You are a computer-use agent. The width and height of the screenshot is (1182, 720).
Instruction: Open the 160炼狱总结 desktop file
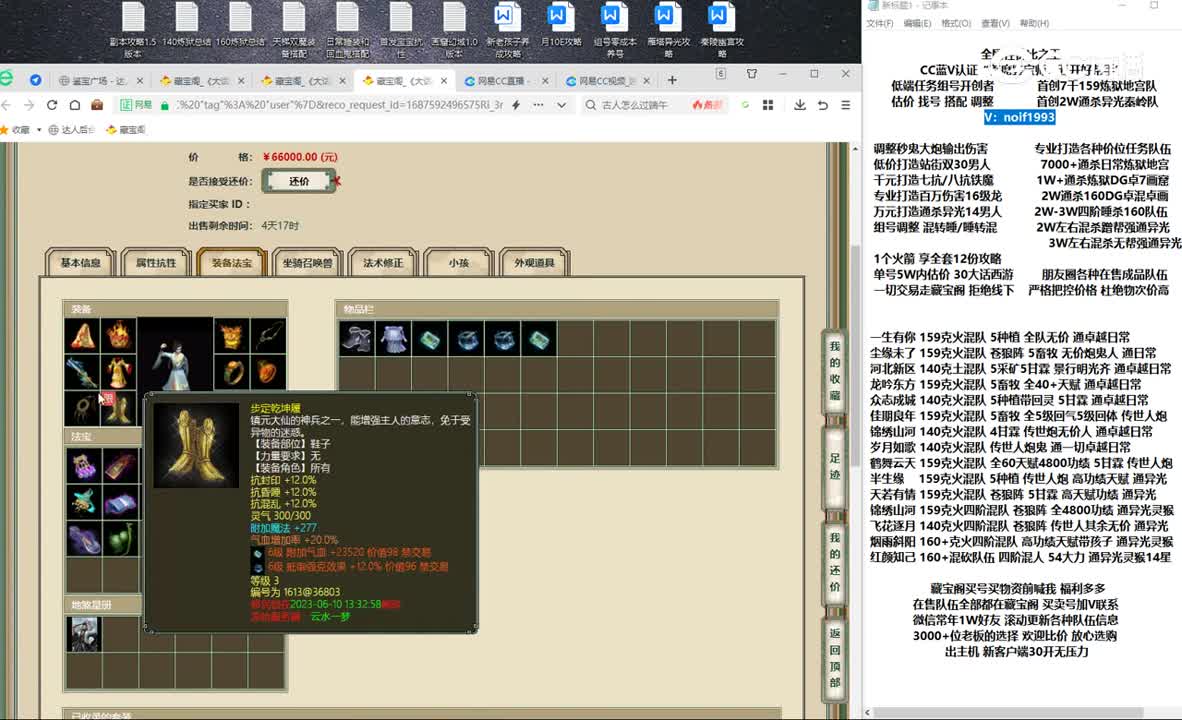pos(240,26)
